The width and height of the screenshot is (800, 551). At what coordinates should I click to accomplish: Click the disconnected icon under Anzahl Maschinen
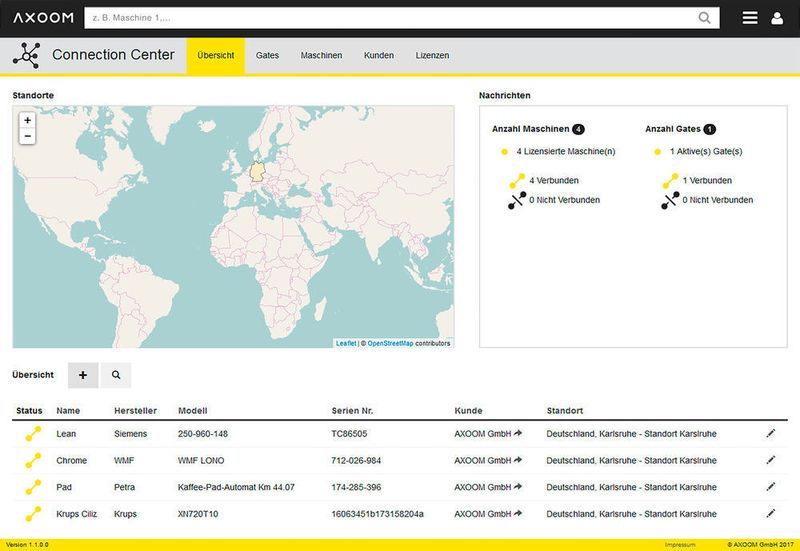tap(517, 200)
